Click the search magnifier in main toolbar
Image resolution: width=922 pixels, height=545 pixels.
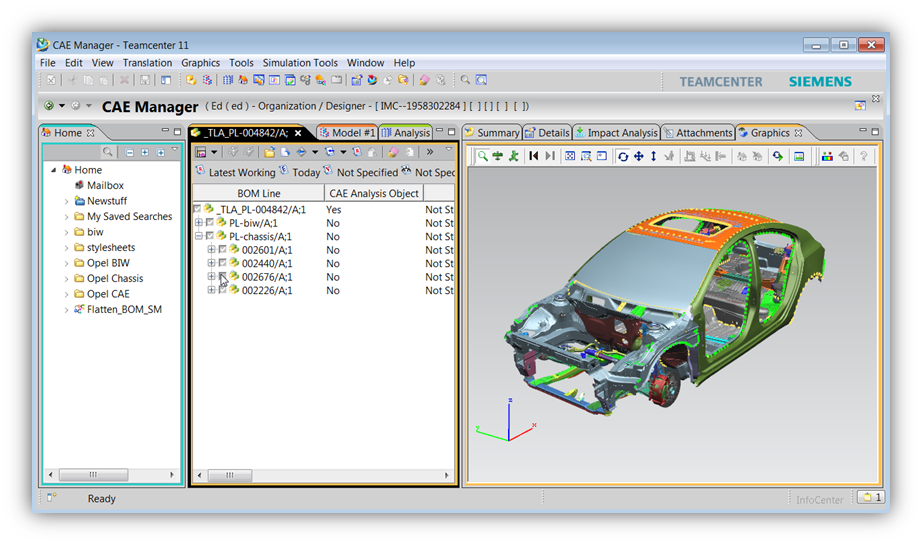point(465,80)
